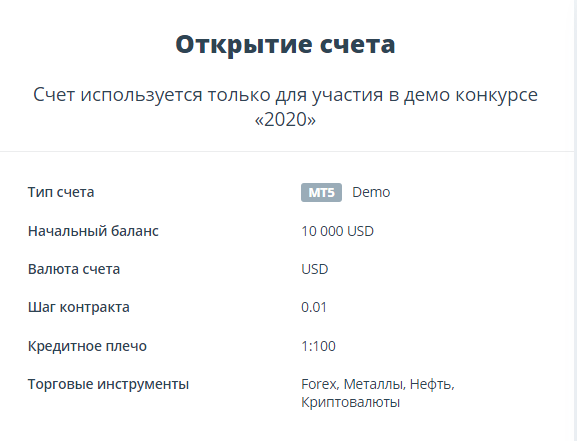Click the horizontal divider below the subtitle
The width and height of the screenshot is (577, 441).
287,151
